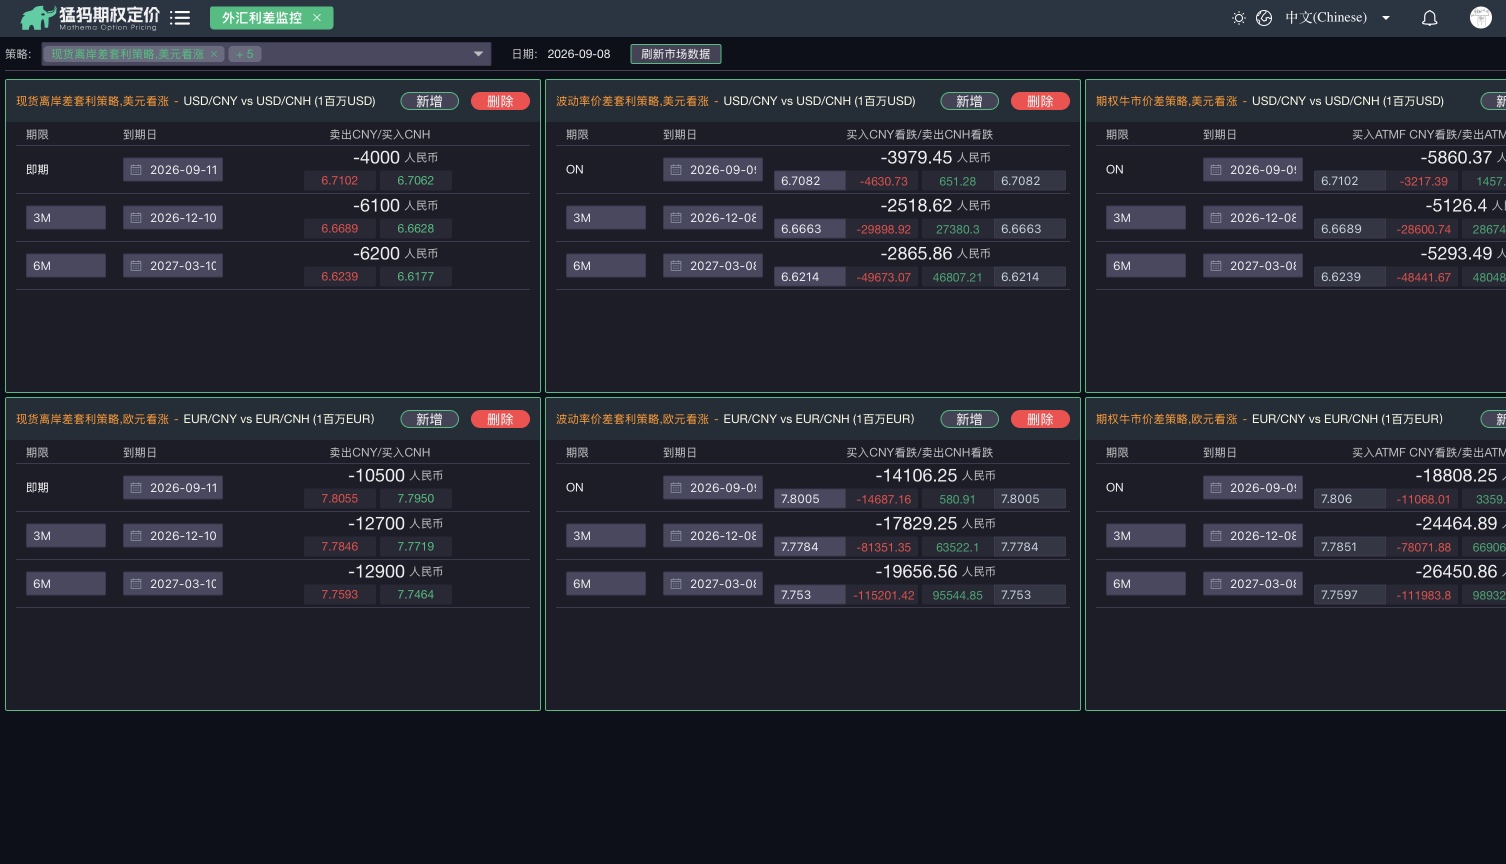Open calendar icon of USD bull-spread 3M date
The width and height of the screenshot is (1506, 864).
coord(1216,218)
